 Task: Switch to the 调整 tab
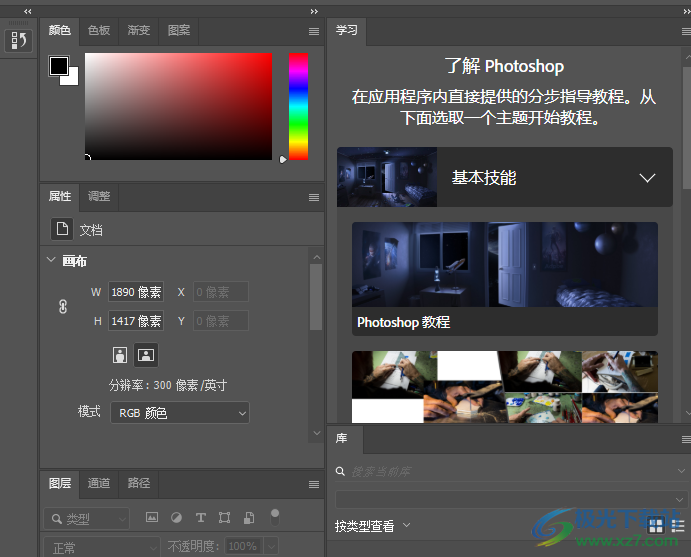[99, 197]
